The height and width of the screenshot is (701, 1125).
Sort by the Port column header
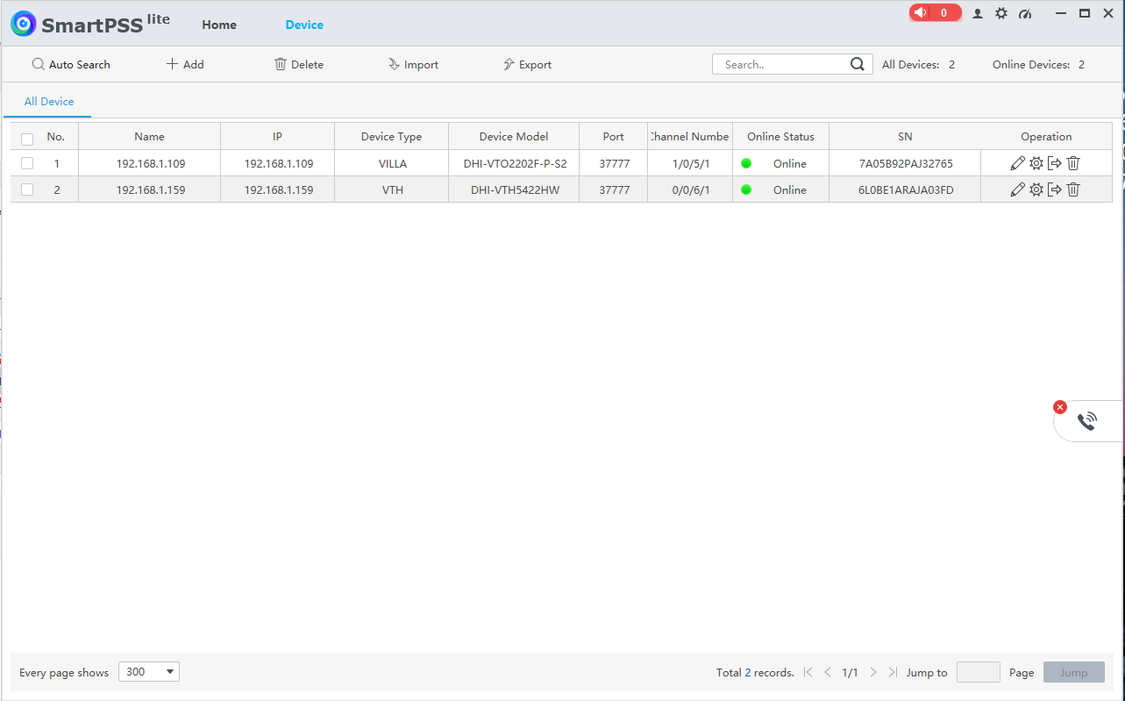(x=613, y=136)
